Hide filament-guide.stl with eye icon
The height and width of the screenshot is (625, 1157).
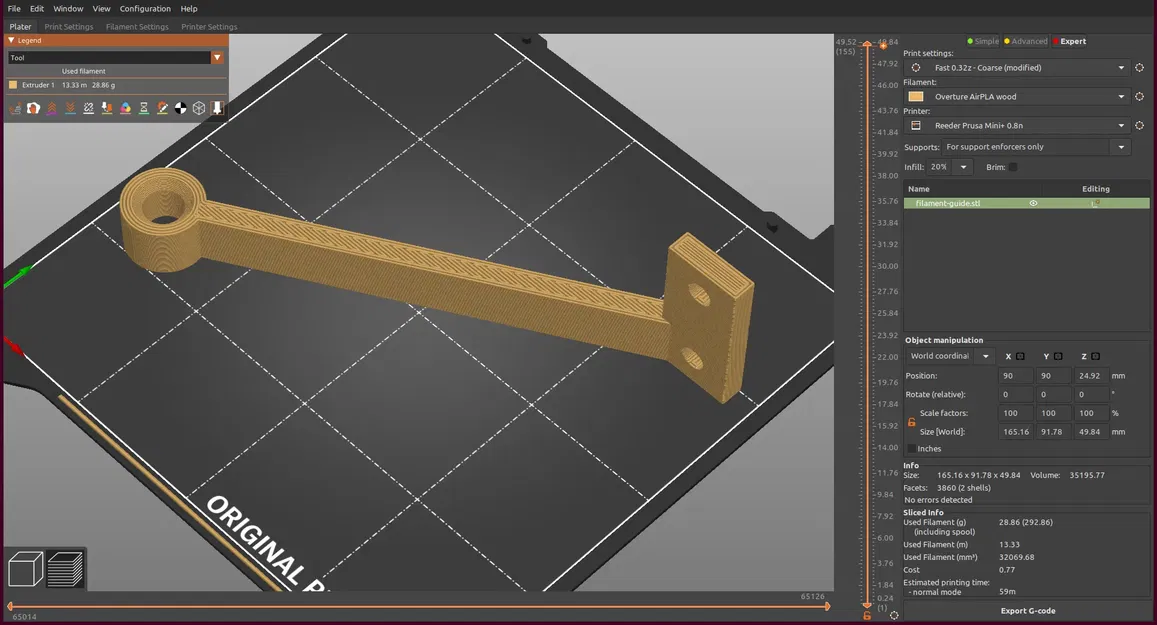point(1033,203)
